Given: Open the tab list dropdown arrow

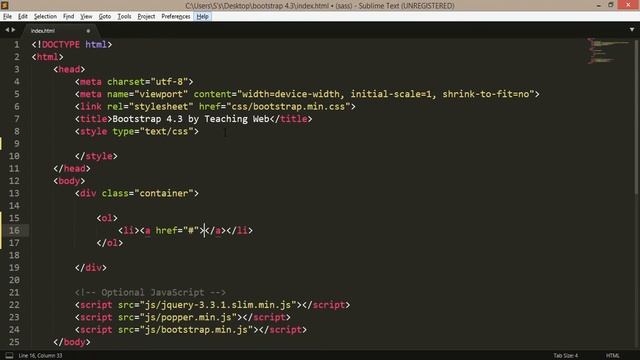Looking at the screenshot, I should 632,30.
